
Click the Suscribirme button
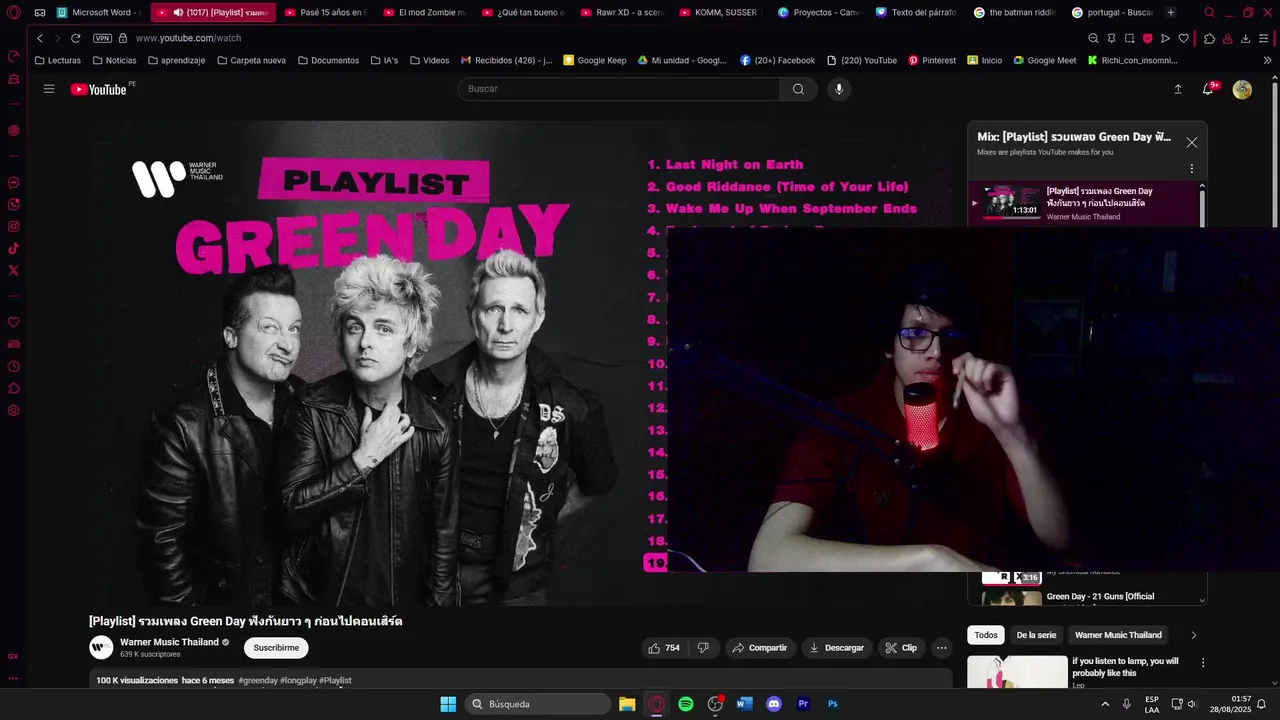click(276, 648)
